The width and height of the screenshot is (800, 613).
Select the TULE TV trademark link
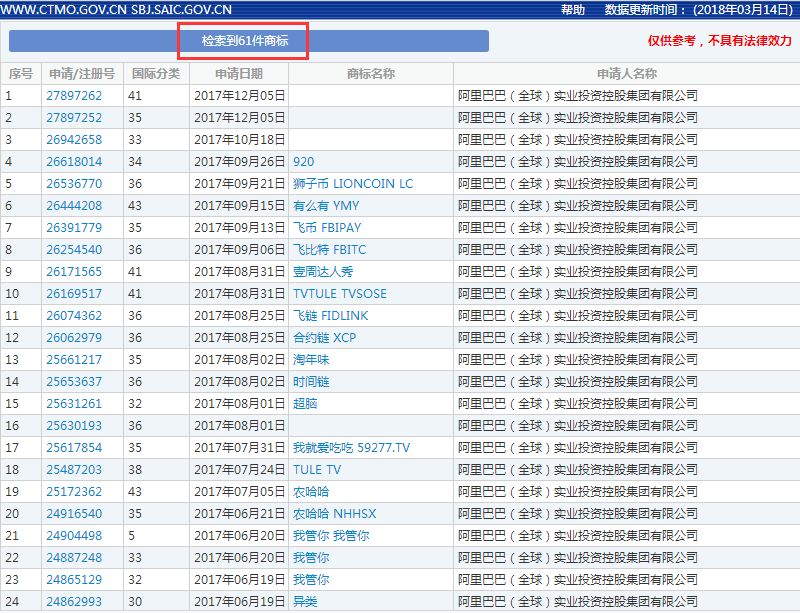pos(317,470)
